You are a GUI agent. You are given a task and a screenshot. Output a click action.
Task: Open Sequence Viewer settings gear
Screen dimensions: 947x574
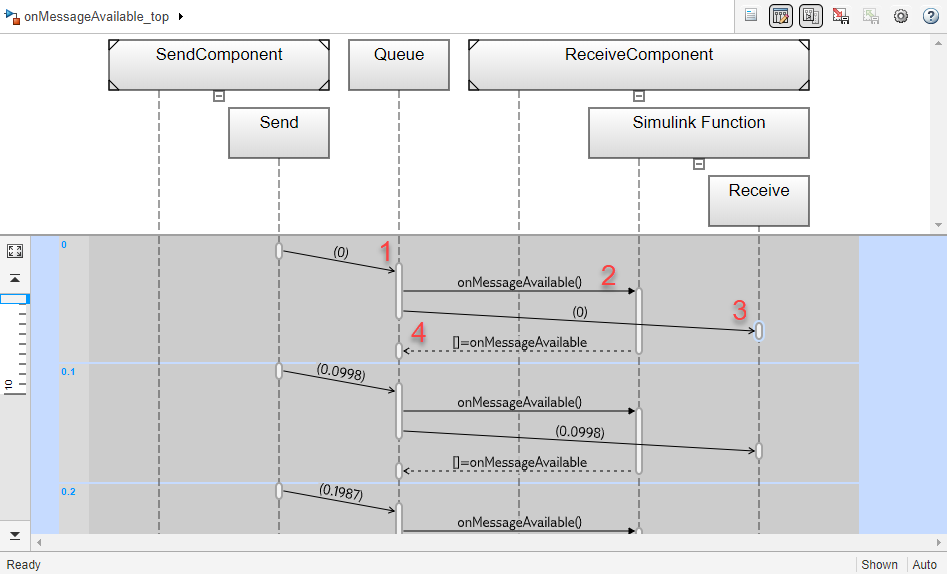click(x=900, y=16)
